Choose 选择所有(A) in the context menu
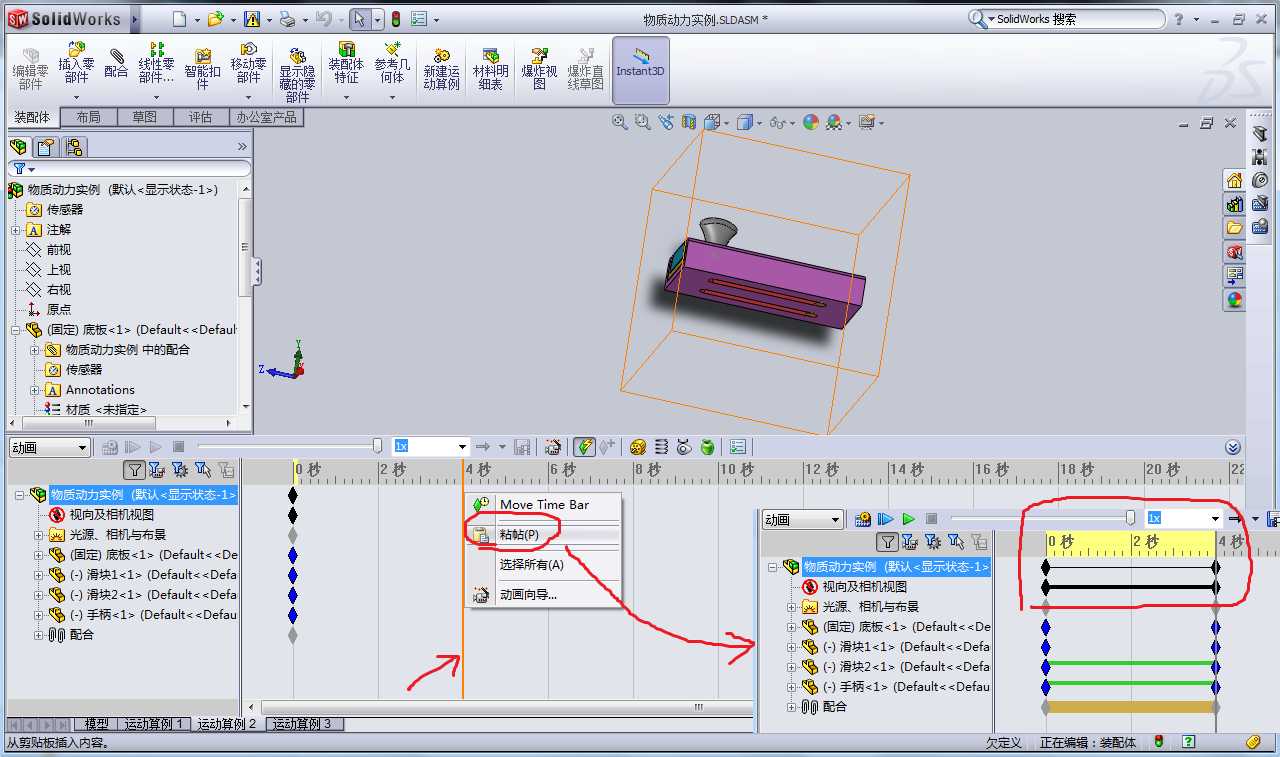This screenshot has height=757, width=1280. (x=545, y=565)
